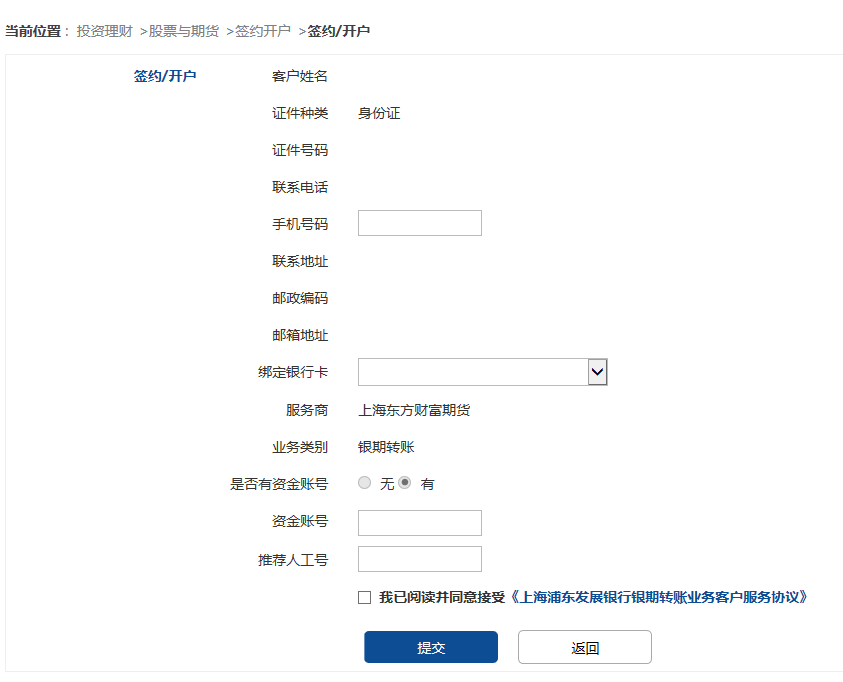Image resolution: width=843 pixels, height=682 pixels.
Task: Open the 投资理财 breadcrumb link
Action: coord(104,31)
